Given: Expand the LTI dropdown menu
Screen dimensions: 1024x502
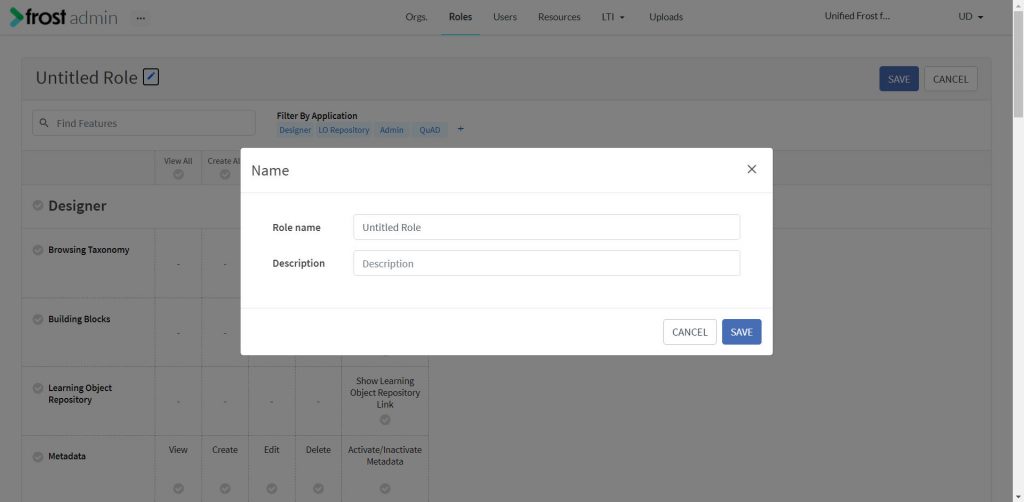Looking at the screenshot, I should [613, 17].
